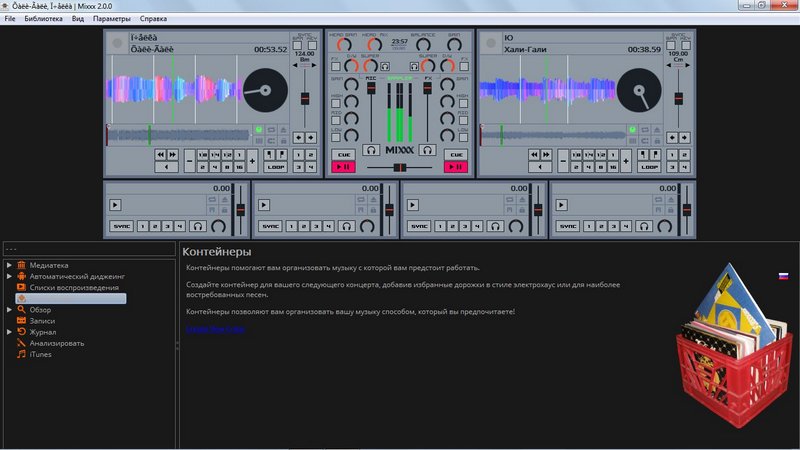Trigger hotcue 1 on left deck
The width and height of the screenshot is (800, 450).
point(298,155)
